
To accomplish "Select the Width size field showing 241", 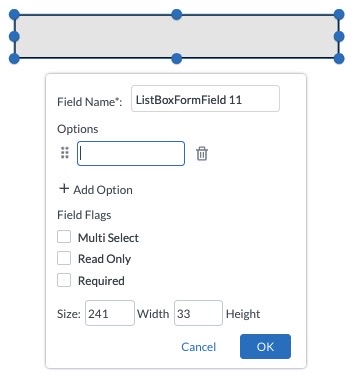I will 110,313.
